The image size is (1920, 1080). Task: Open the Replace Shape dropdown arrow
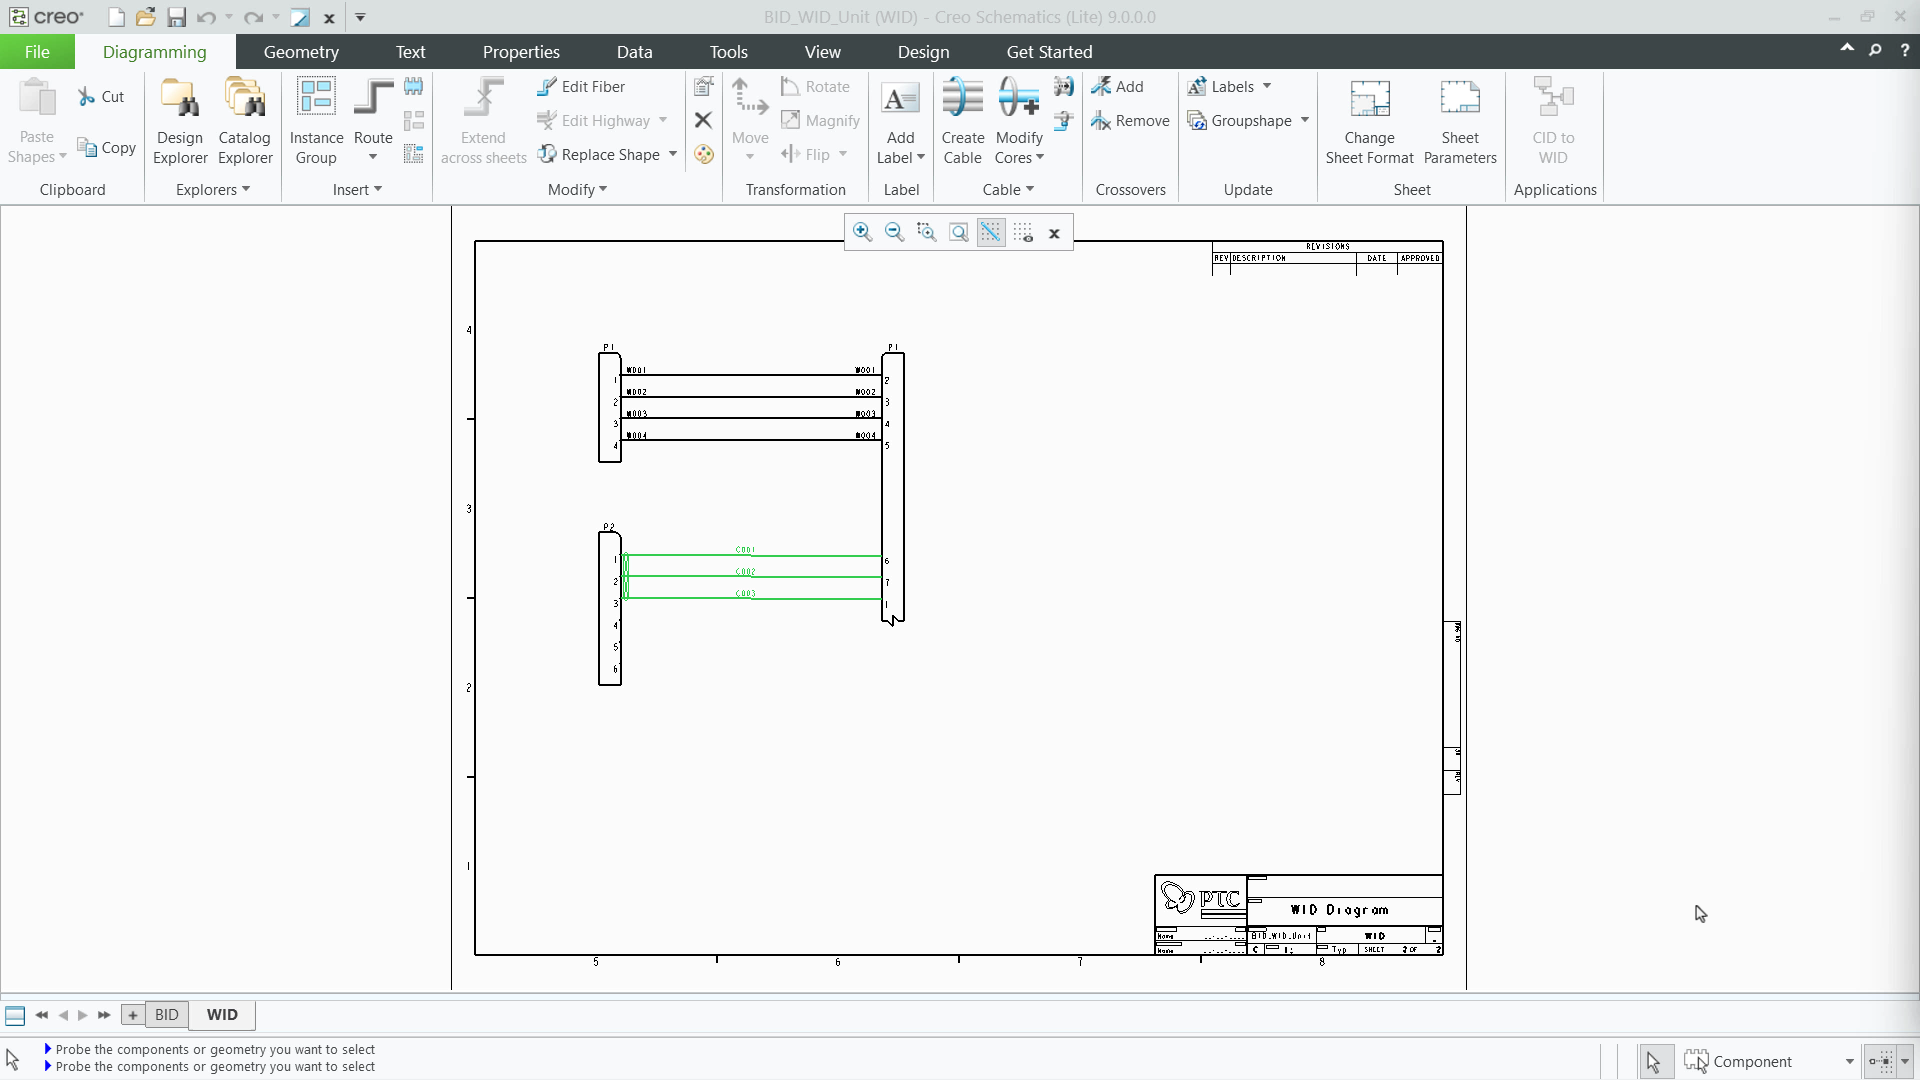pos(673,154)
